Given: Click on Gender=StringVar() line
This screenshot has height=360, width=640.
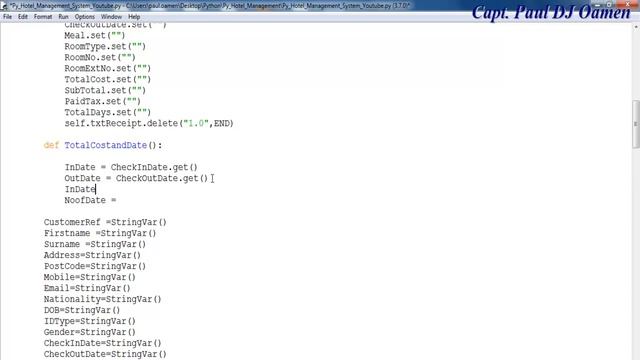Looking at the screenshot, I should (90, 333).
